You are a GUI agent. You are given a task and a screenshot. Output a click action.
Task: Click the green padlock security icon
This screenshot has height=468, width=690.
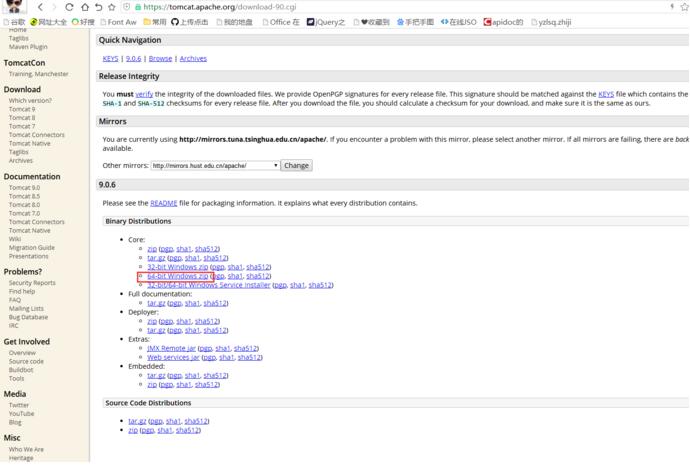(138, 7)
